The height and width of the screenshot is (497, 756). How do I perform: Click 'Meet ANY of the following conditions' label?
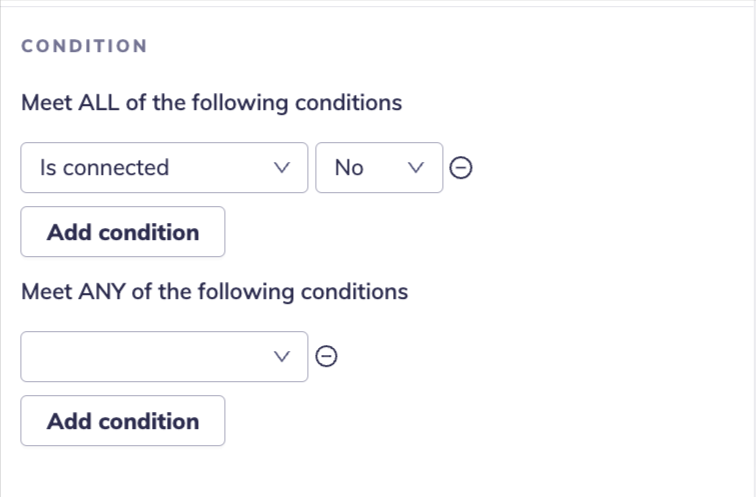click(214, 292)
